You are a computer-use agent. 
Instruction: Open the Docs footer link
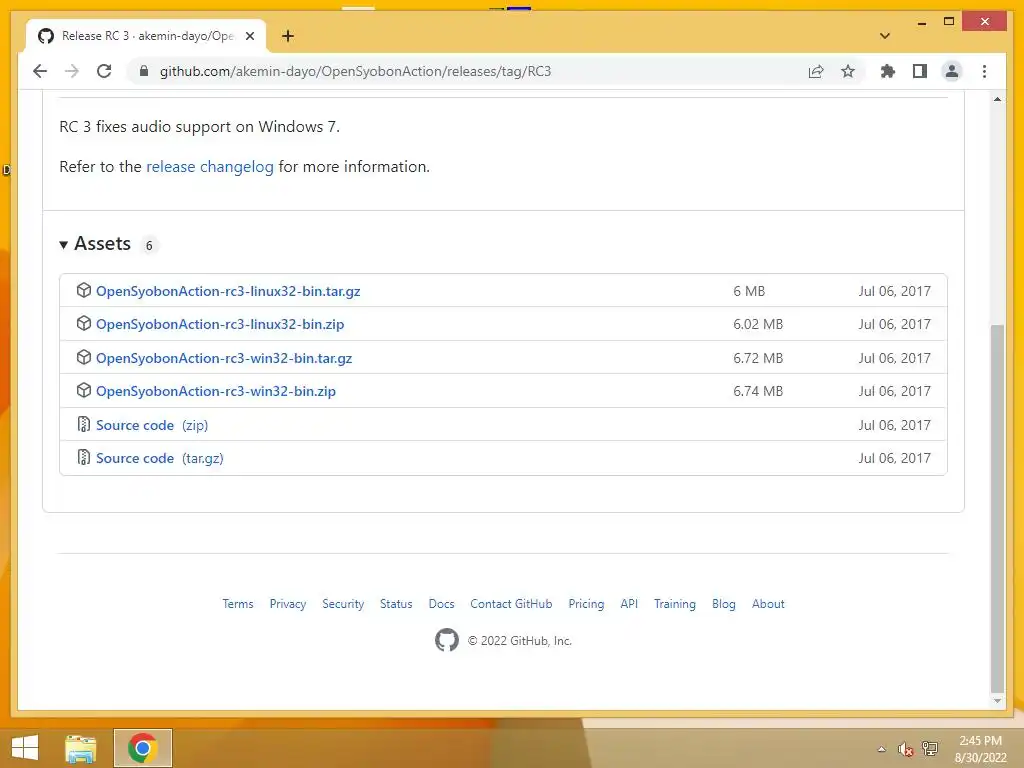(x=441, y=604)
